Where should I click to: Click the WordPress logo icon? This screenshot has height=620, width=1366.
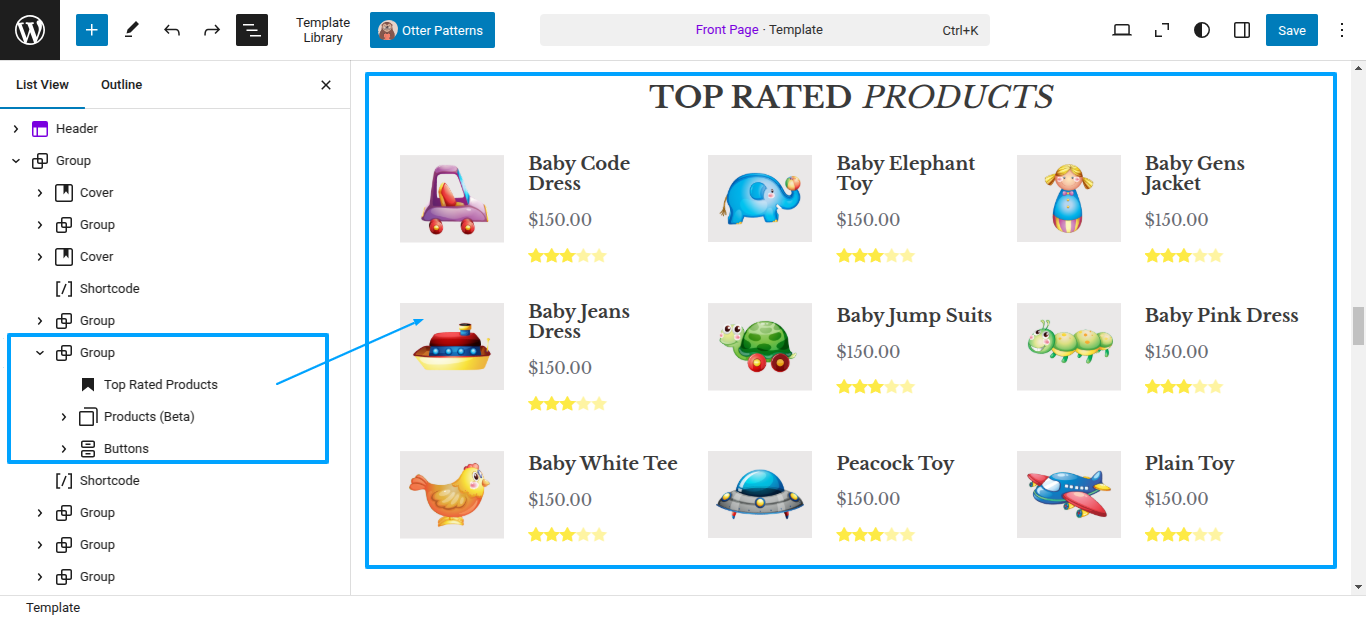[x=30, y=30]
